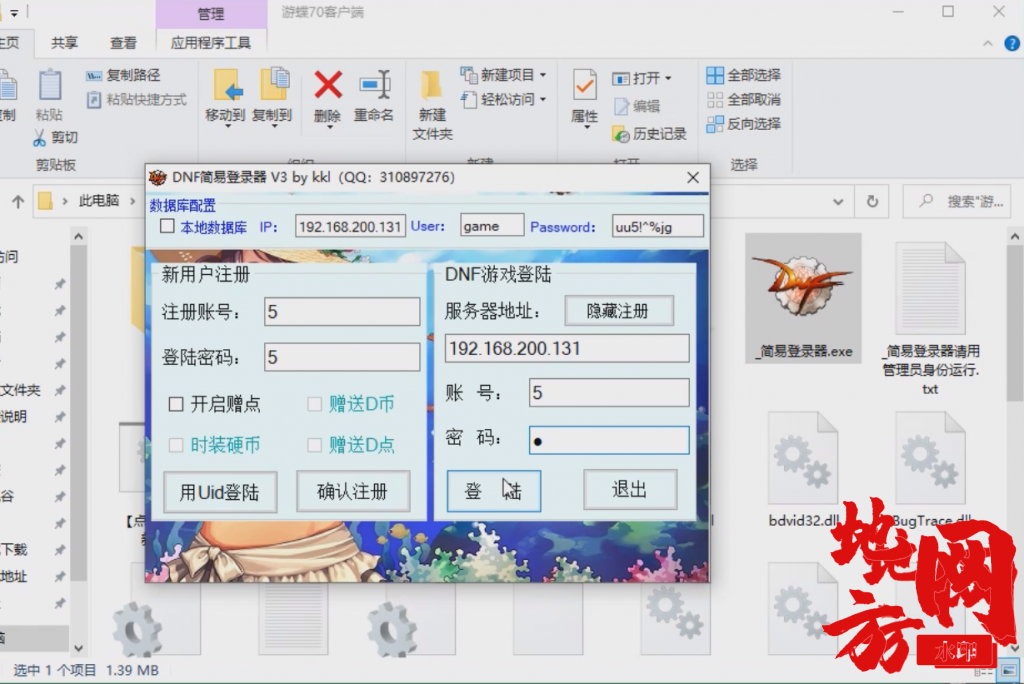Click the 登陆 login button

pos(494,491)
